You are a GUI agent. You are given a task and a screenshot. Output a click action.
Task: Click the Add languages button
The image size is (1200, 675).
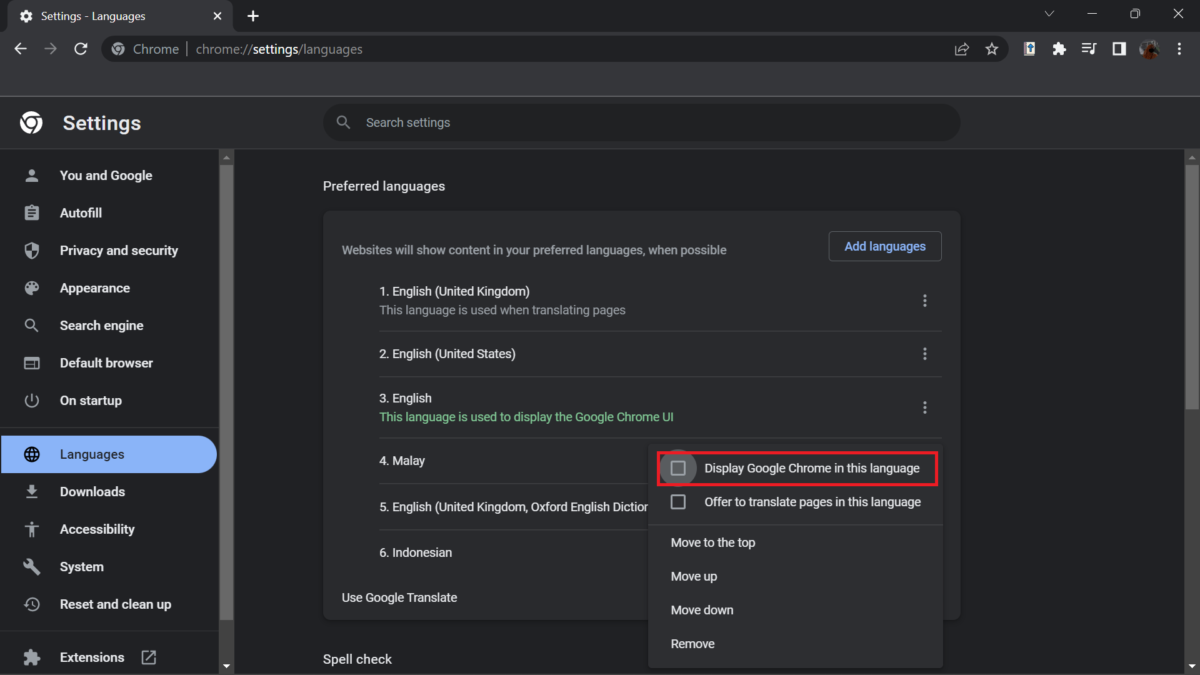click(x=885, y=246)
